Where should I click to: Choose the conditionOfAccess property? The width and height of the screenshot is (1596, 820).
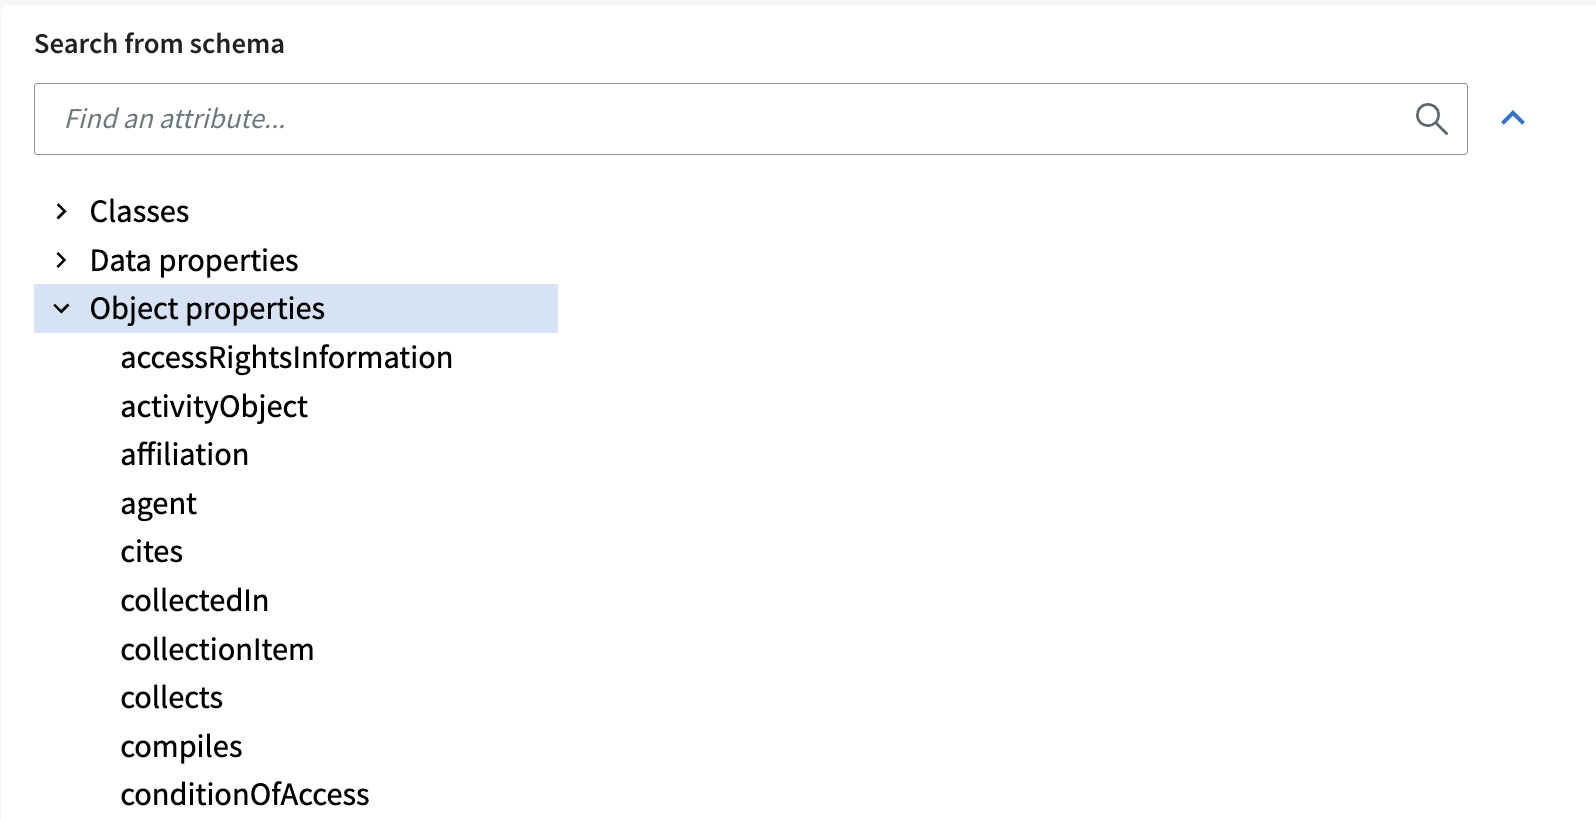tap(245, 795)
